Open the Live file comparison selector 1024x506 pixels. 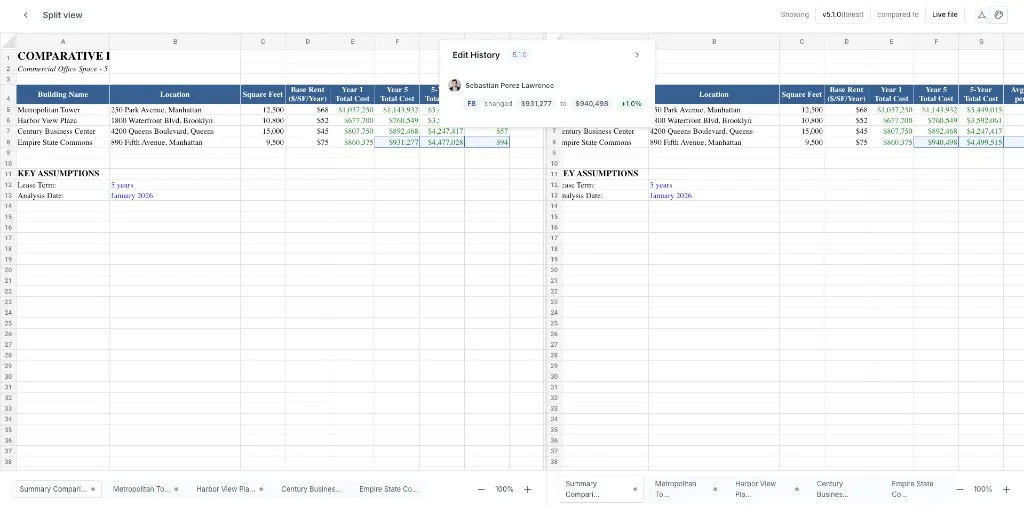point(944,14)
